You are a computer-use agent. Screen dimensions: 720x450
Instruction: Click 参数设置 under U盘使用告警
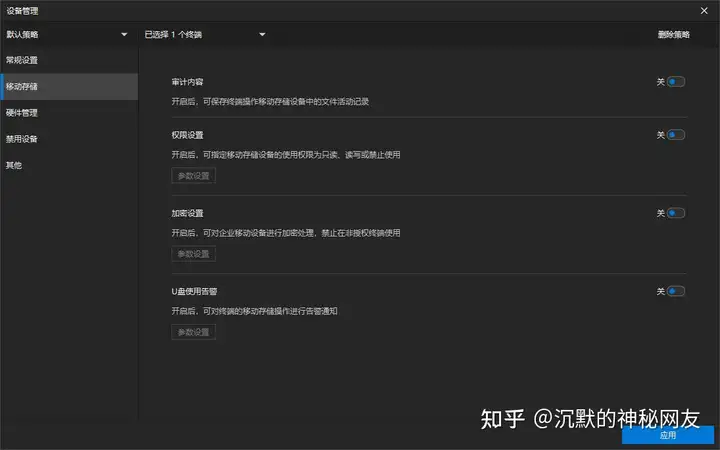point(193,332)
